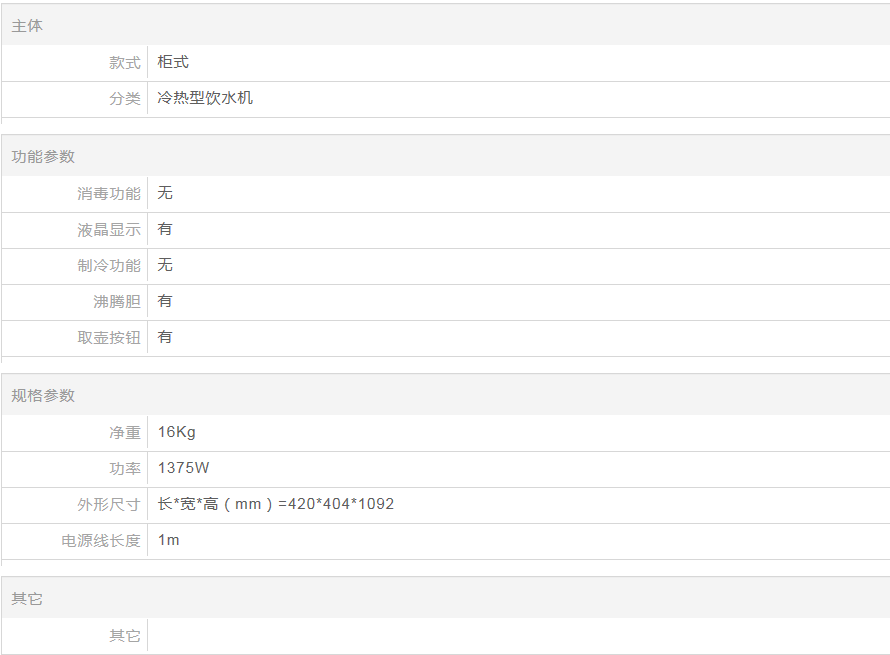Click the 外形尺寸 row label
The image size is (890, 655).
(x=109, y=505)
